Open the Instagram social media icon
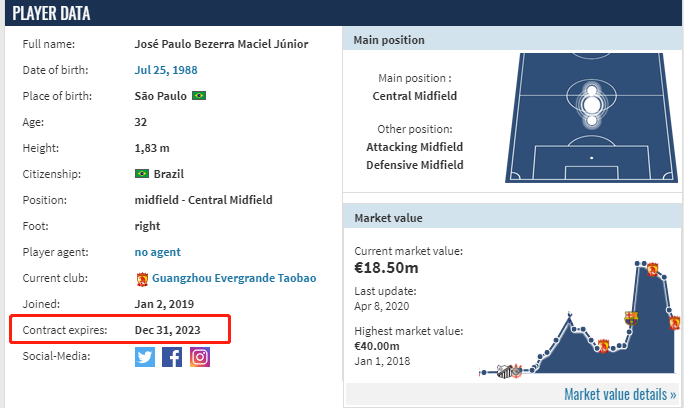 [x=200, y=357]
